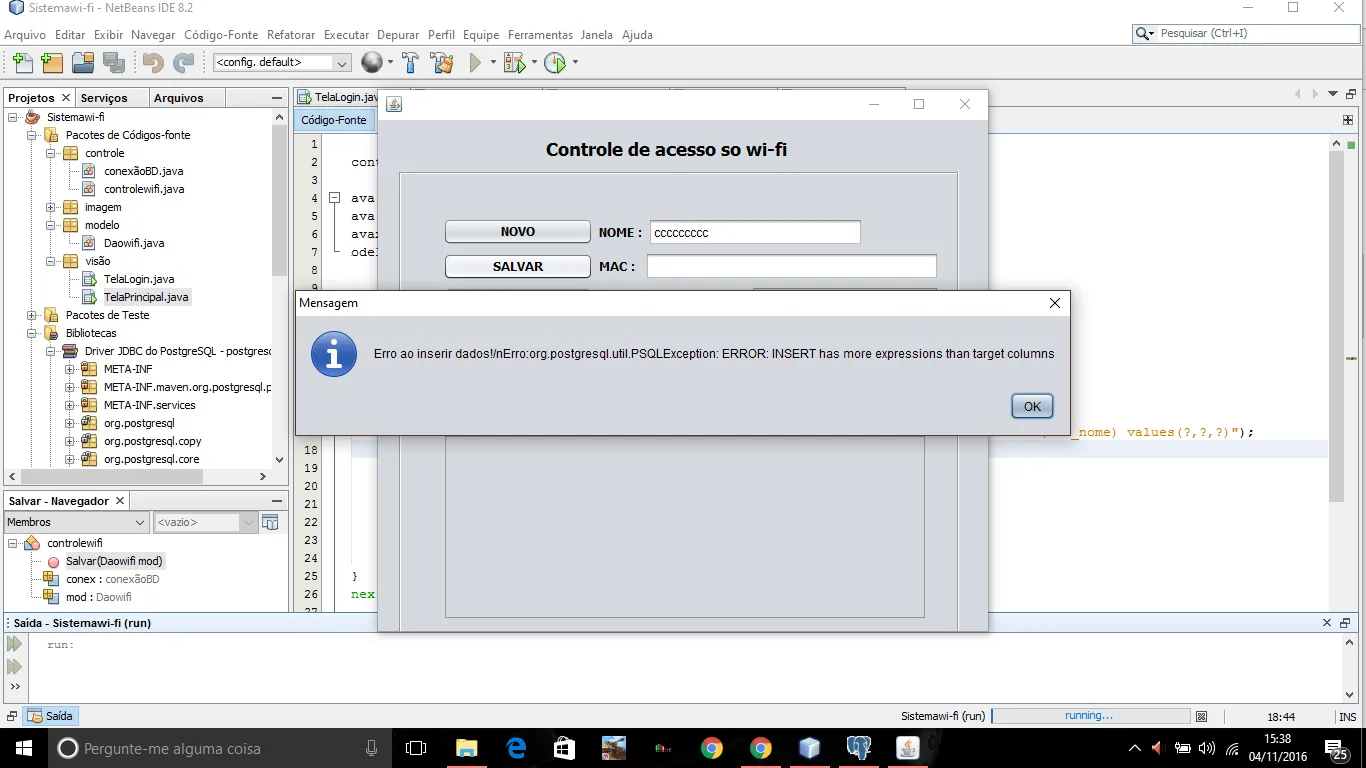This screenshot has height=768, width=1366.
Task: Open File Explorer from the taskbar
Action: tap(467, 748)
